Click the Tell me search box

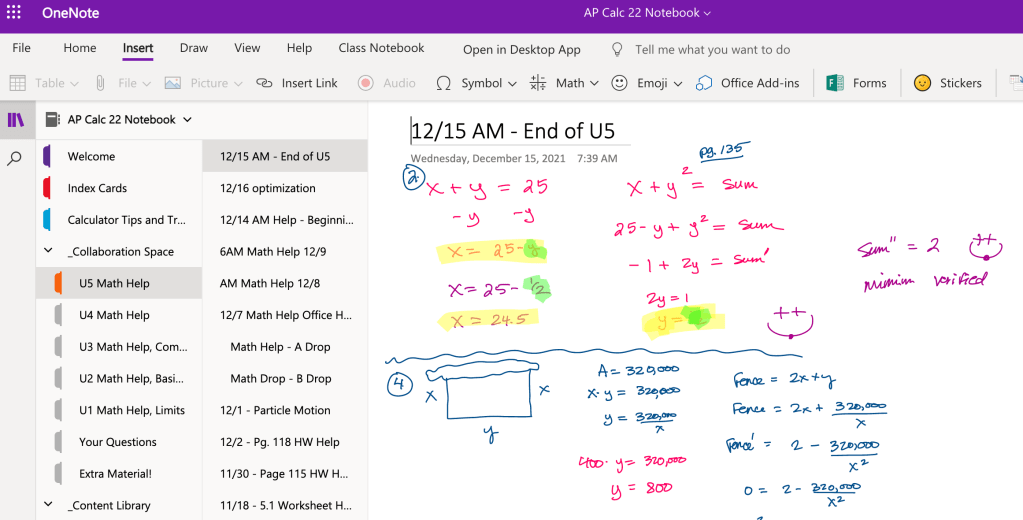click(x=712, y=49)
